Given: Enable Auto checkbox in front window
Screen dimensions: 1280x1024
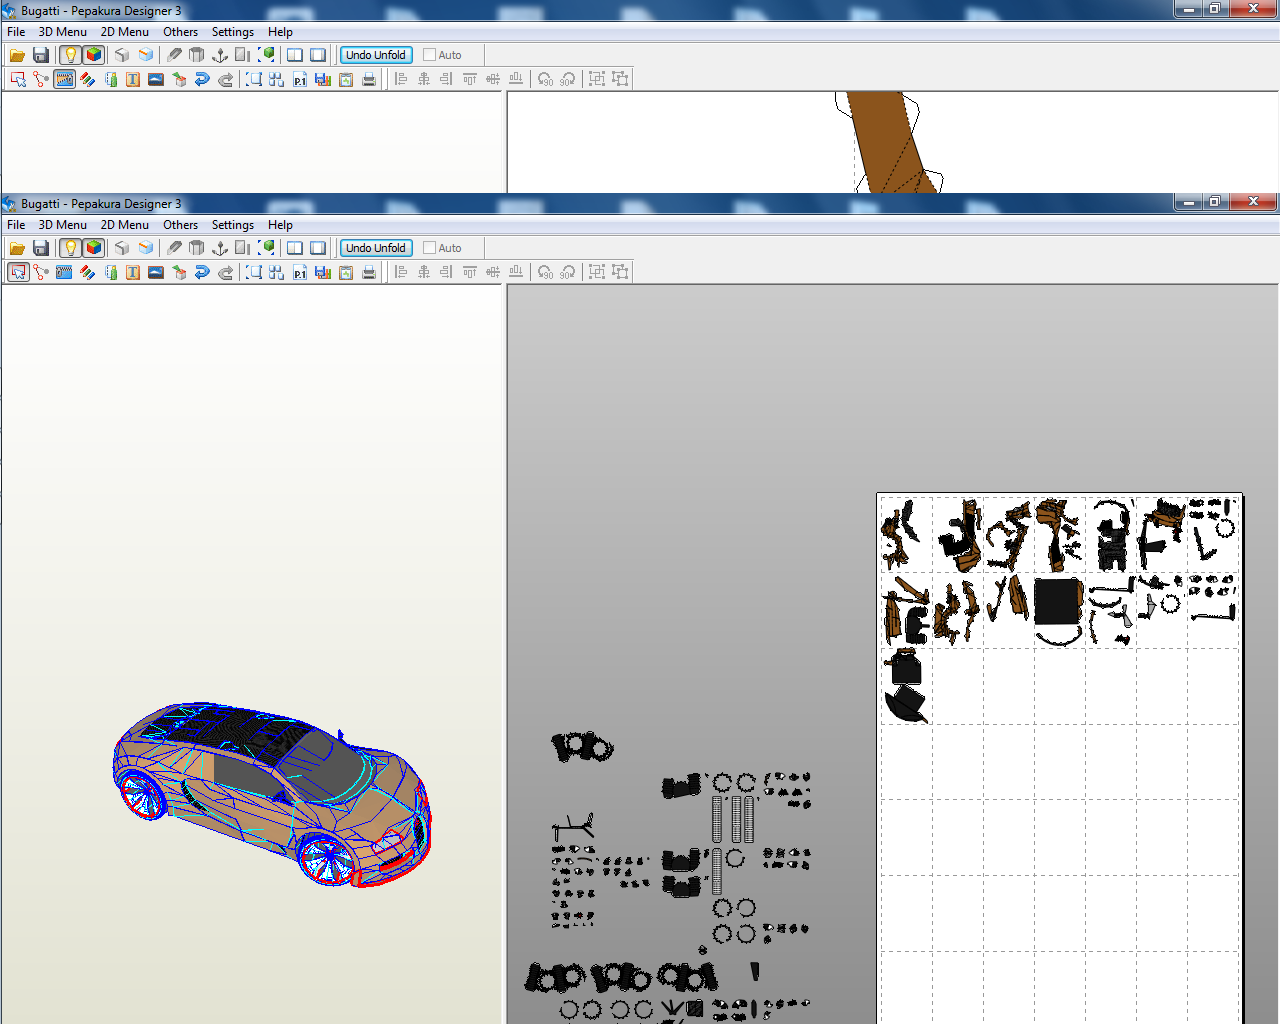Looking at the screenshot, I should click(x=430, y=248).
